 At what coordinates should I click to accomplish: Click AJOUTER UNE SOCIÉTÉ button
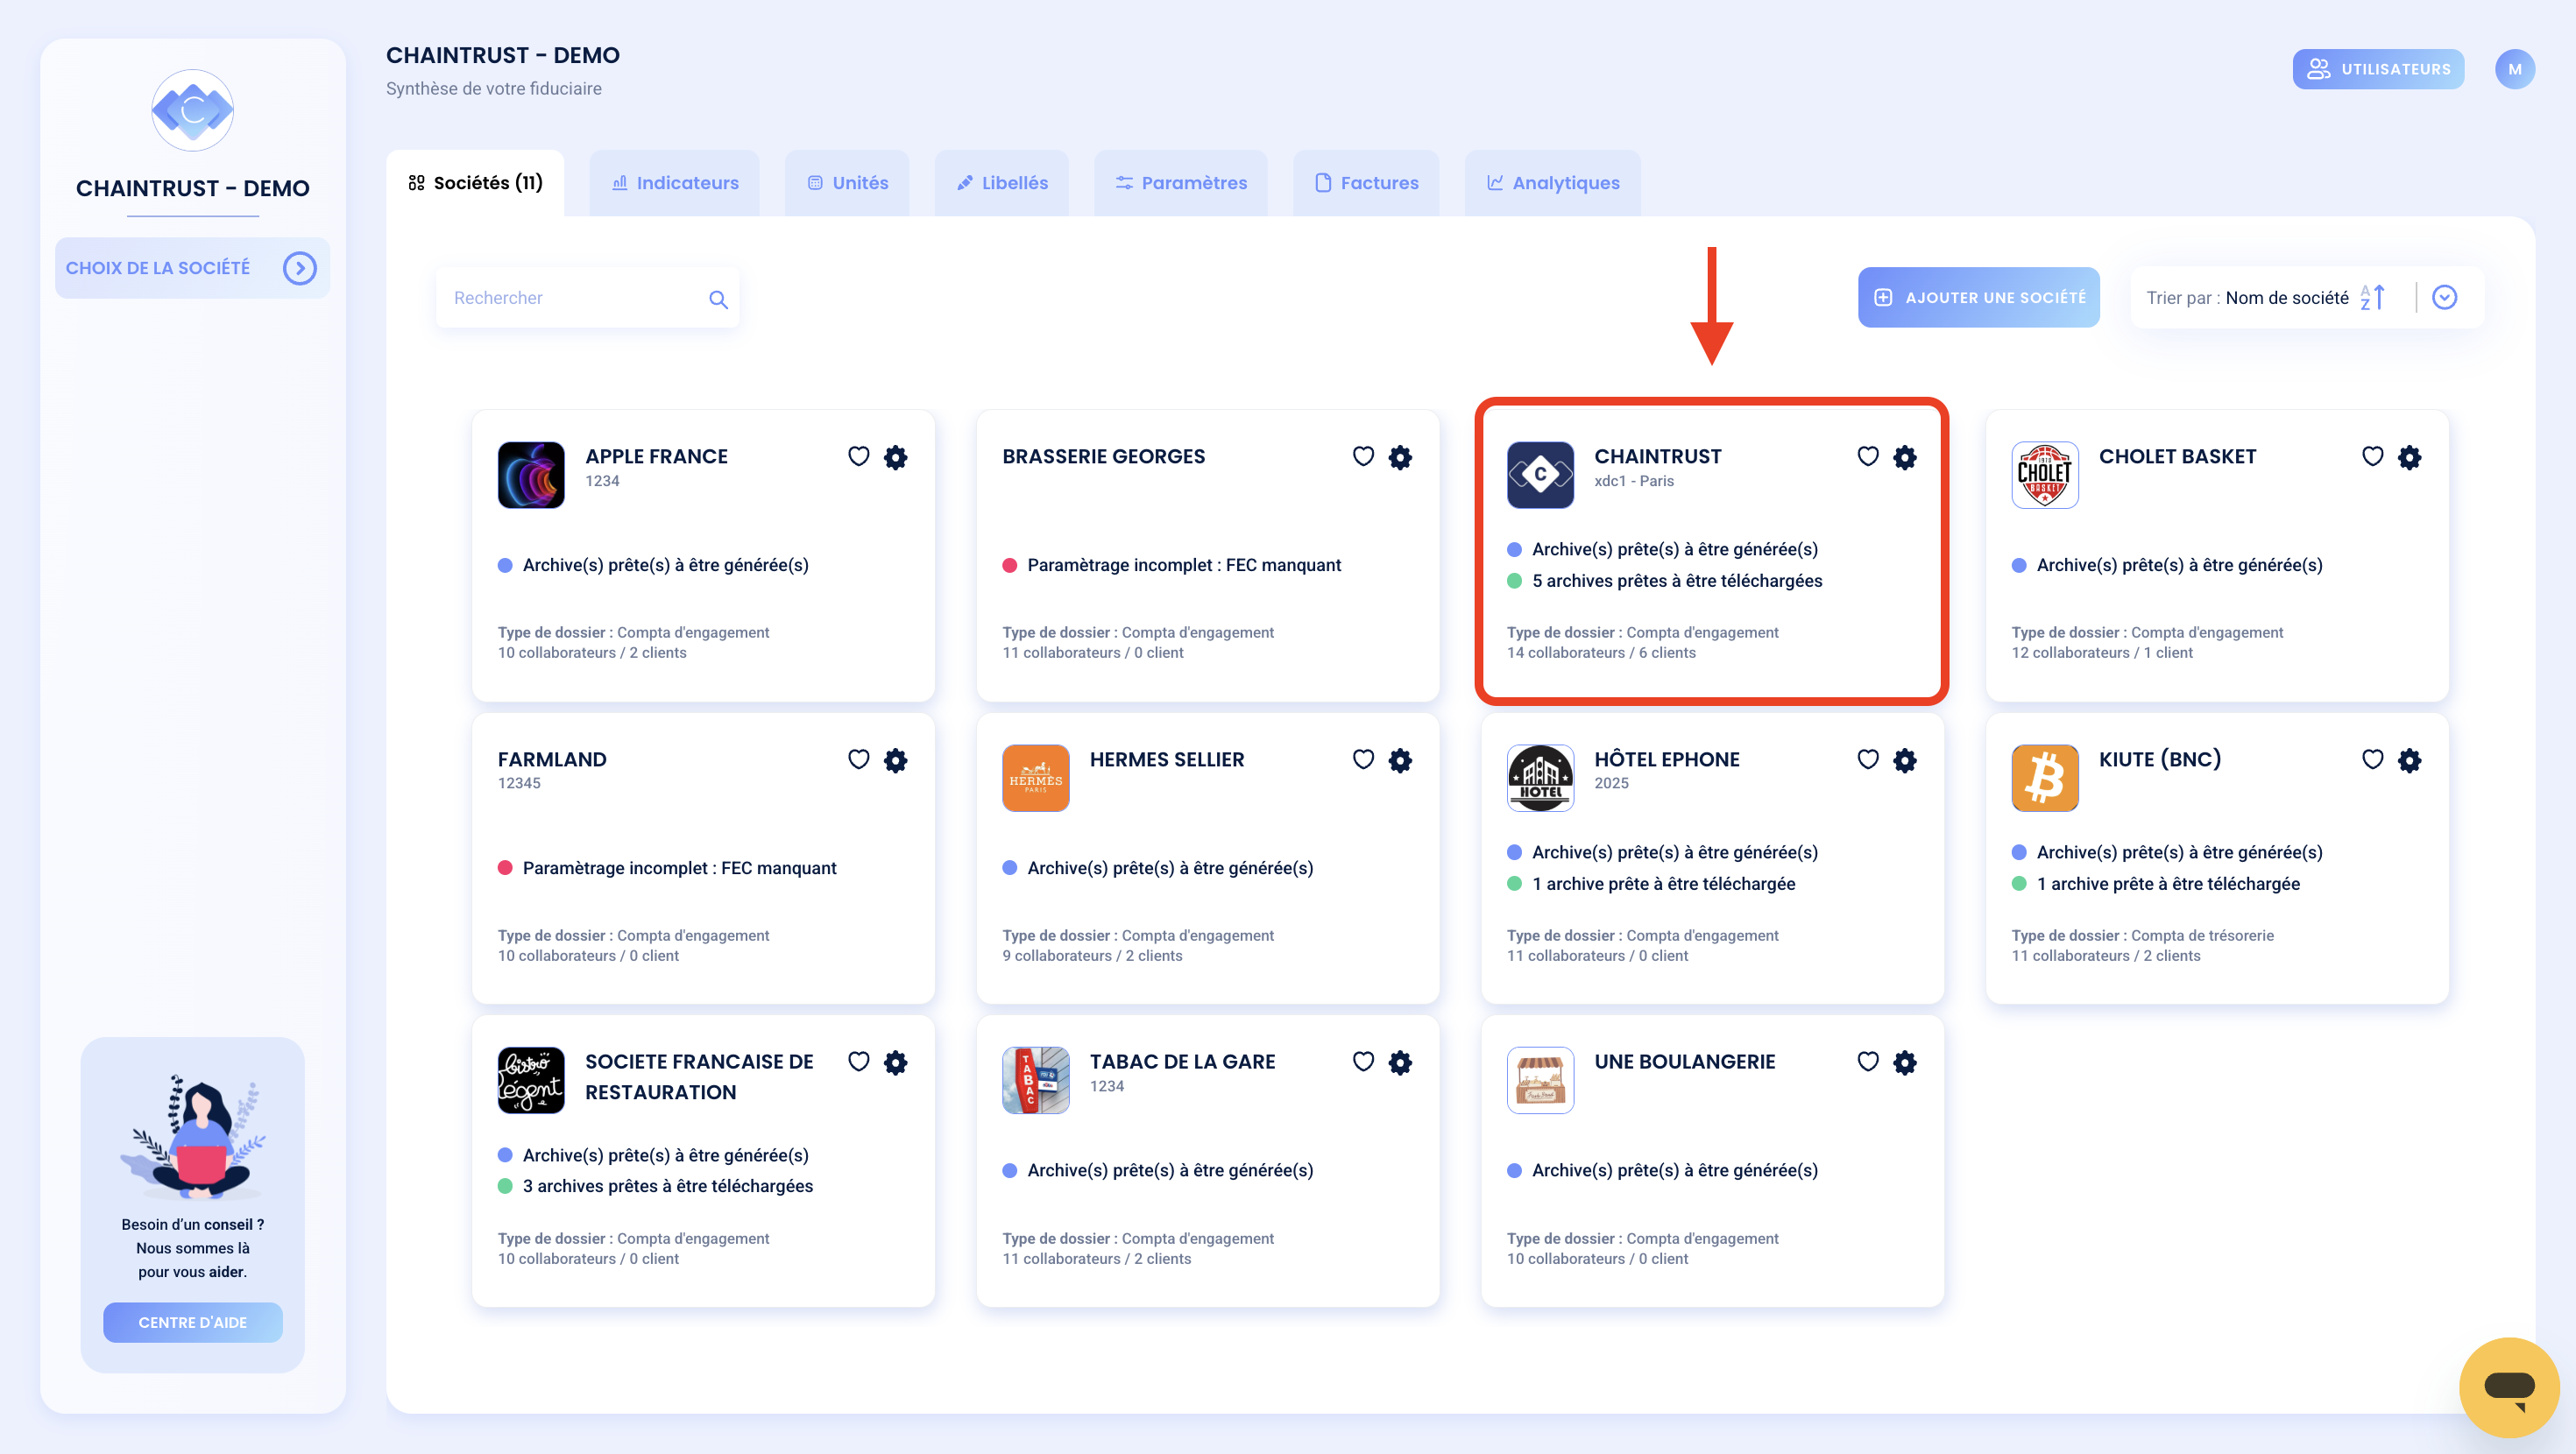pos(1979,297)
